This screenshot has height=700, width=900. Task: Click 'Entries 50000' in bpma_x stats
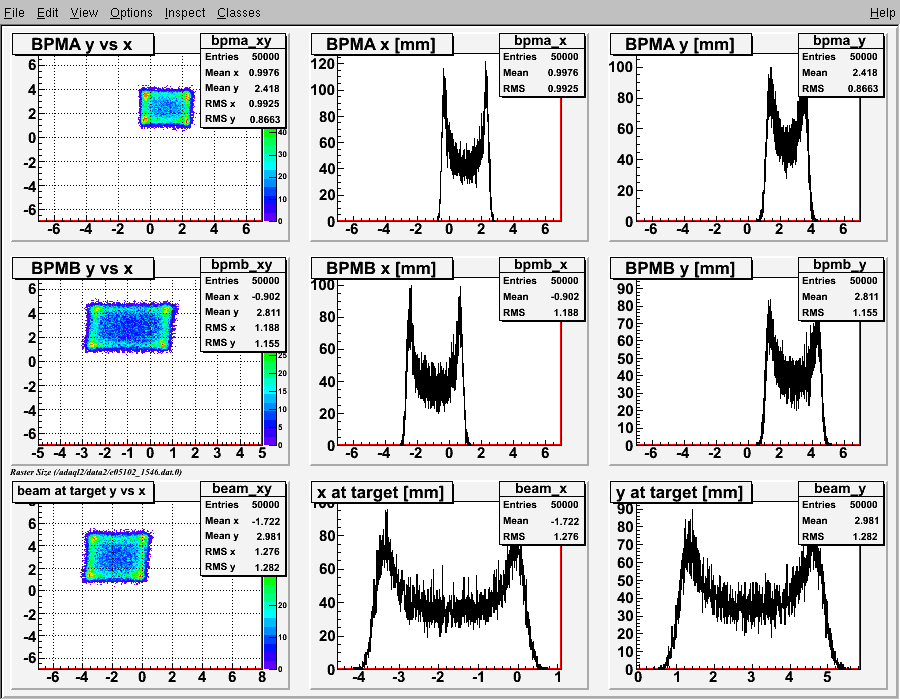tap(542, 57)
